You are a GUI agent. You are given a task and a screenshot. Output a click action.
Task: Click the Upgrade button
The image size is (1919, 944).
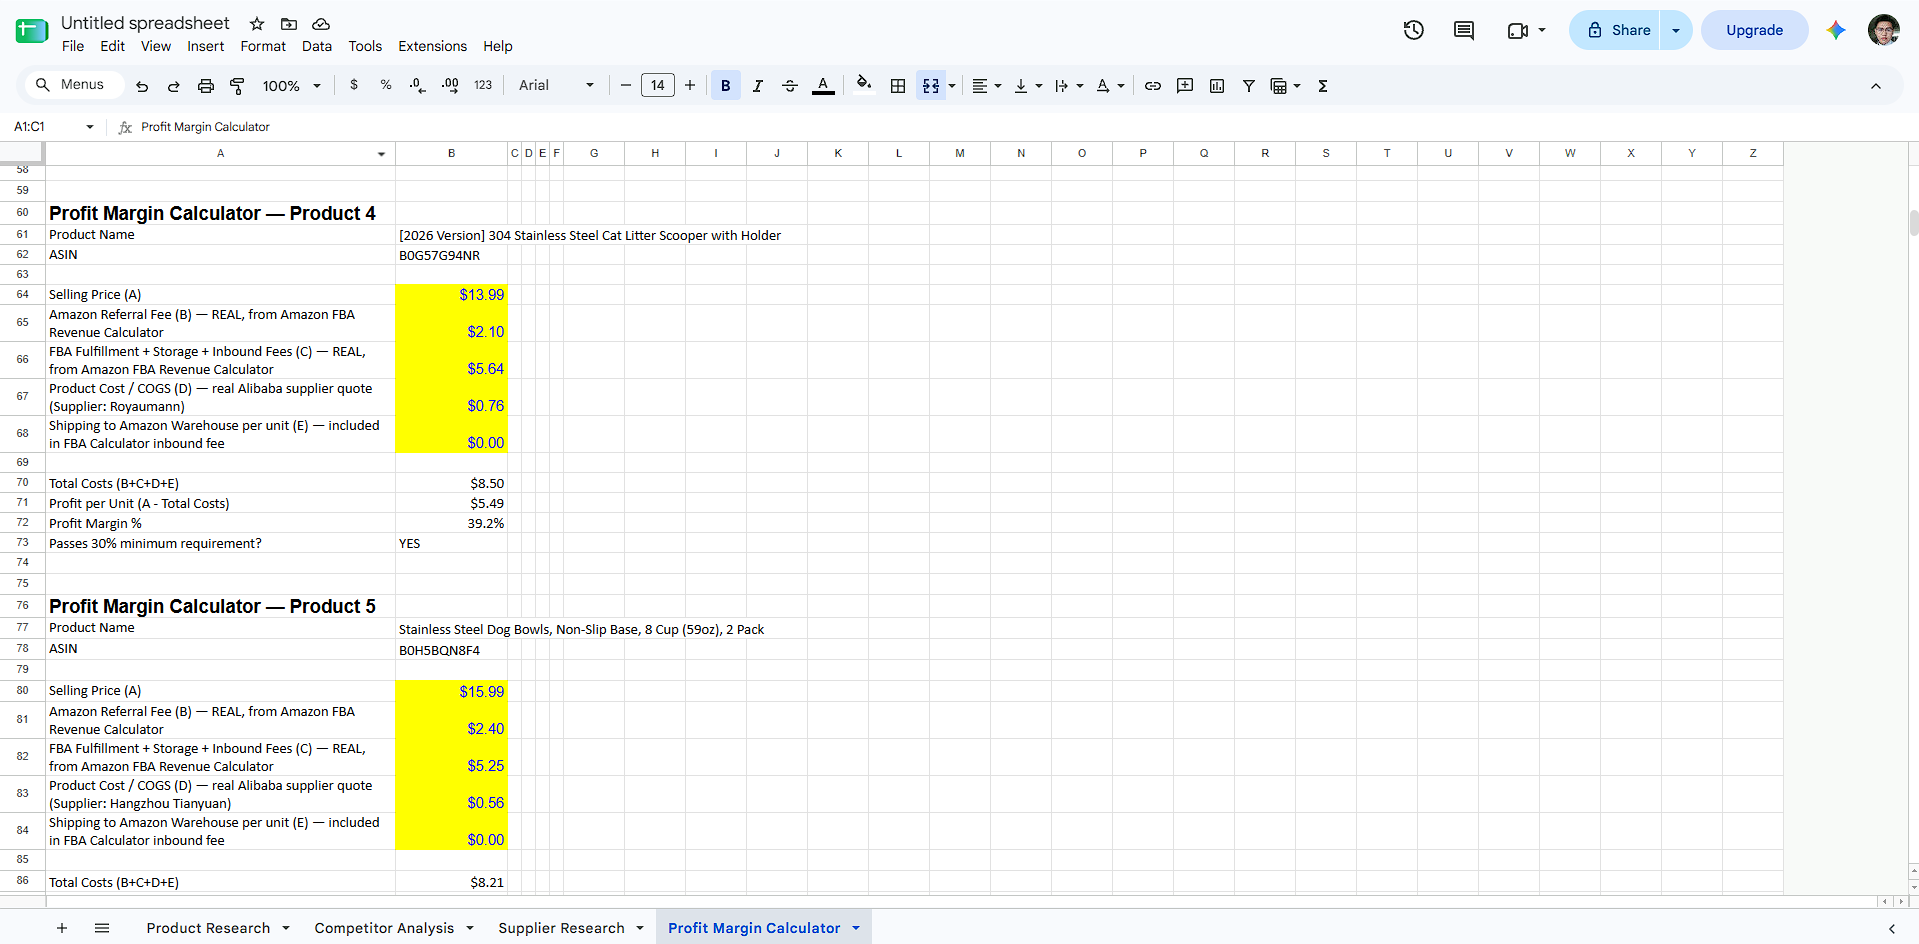[1754, 30]
